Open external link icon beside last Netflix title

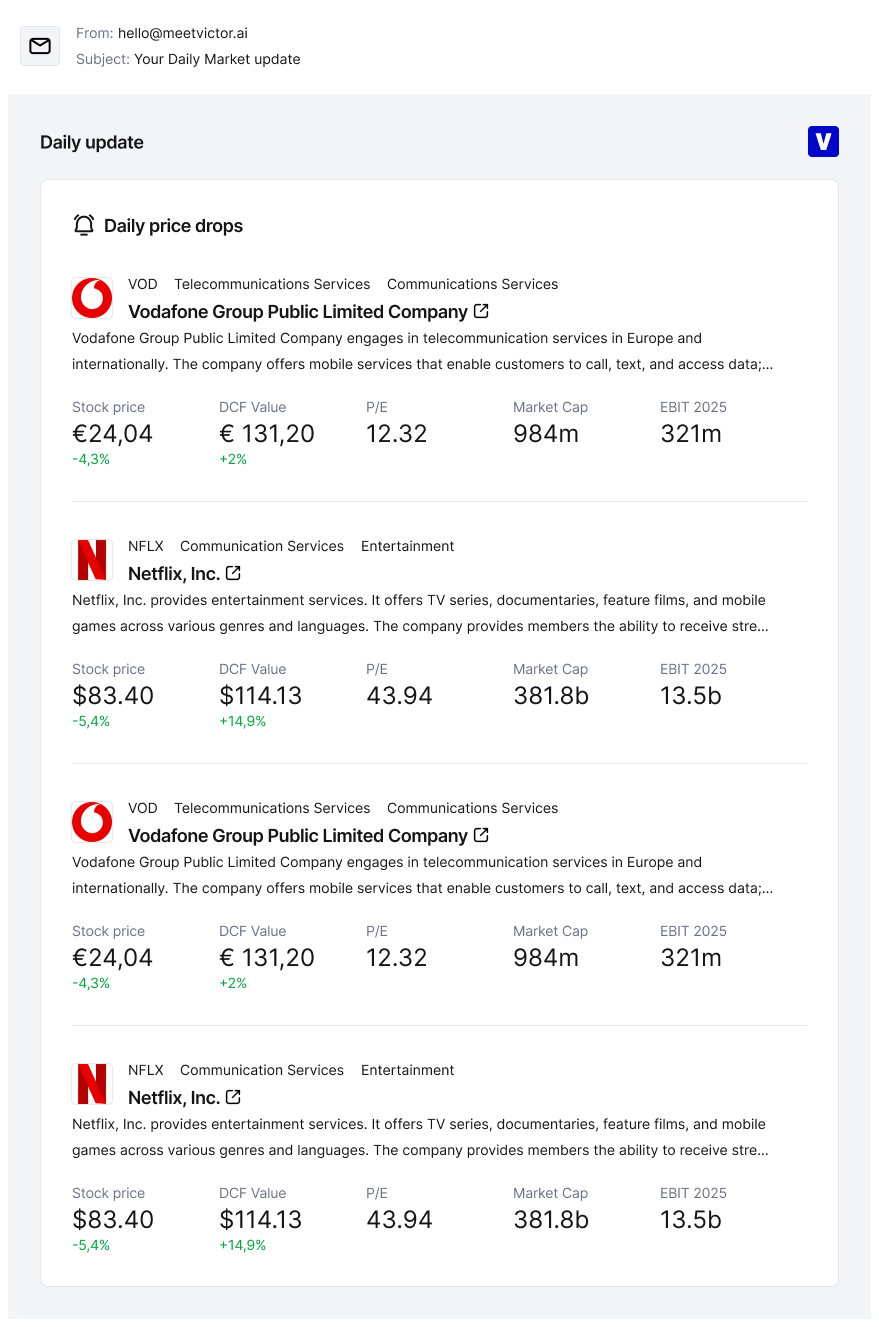tap(233, 1097)
